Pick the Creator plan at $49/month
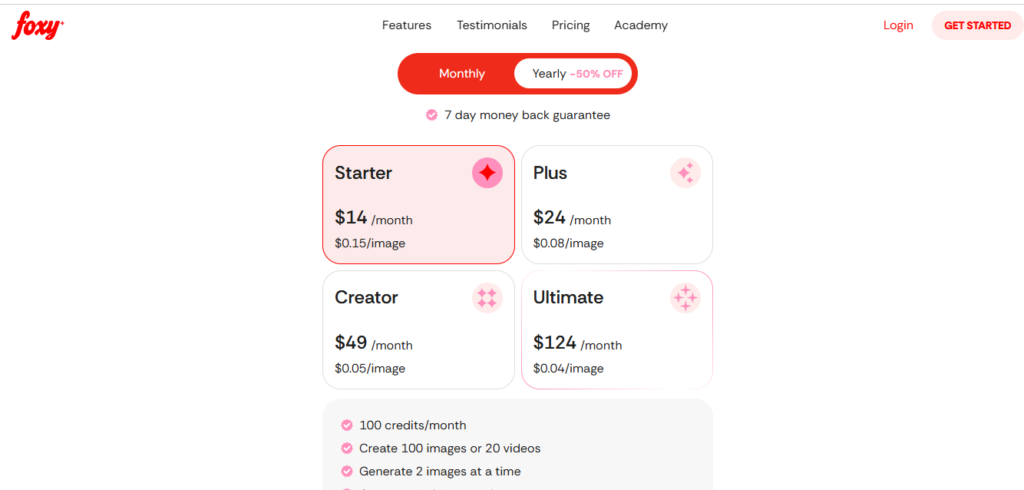This screenshot has width=1024, height=490. [418, 330]
